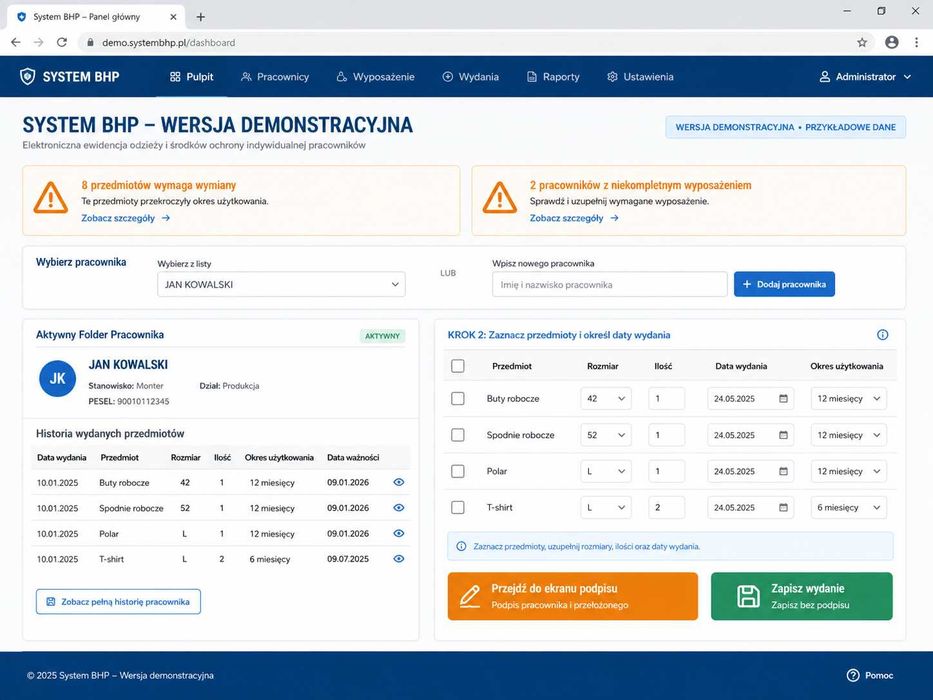The image size is (933, 700).
Task: Click the Dodaj pracownika button
Action: coord(784,285)
